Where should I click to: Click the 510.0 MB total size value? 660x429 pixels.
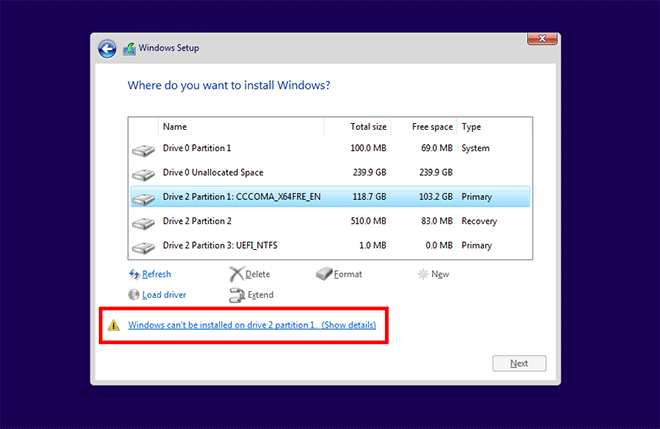[x=368, y=221]
